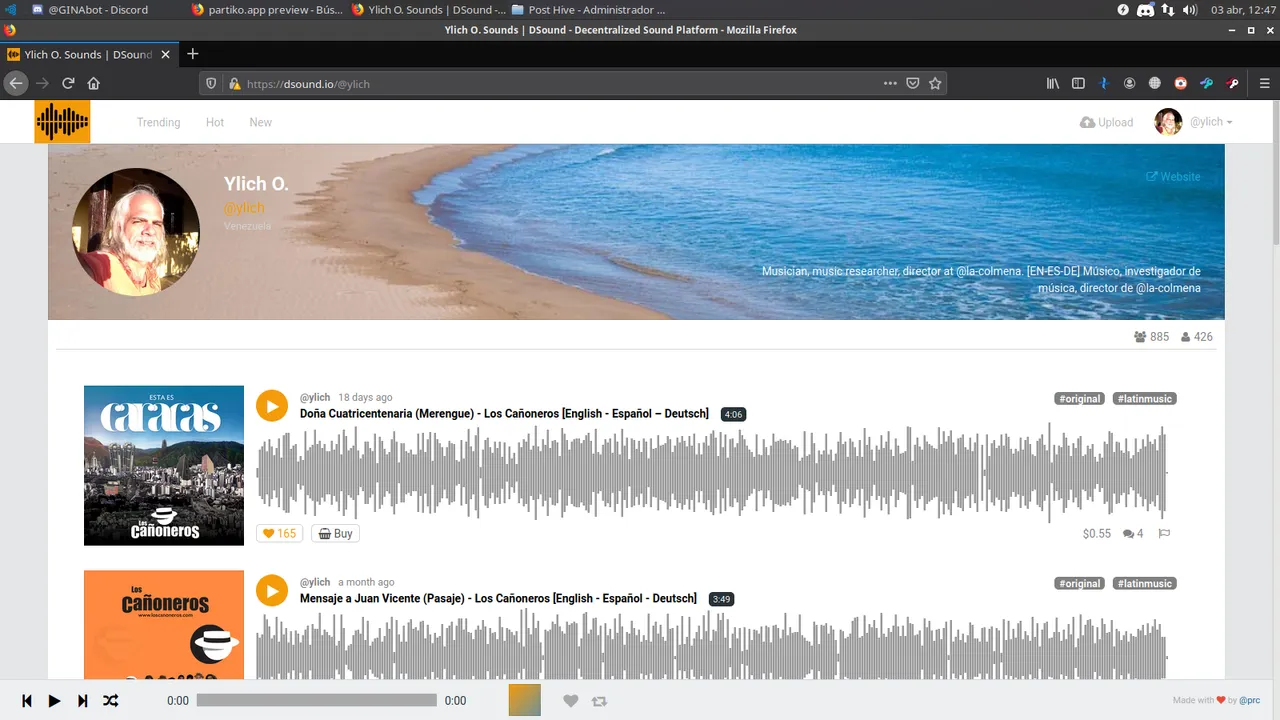1280x720 pixels.
Task: Click the @ylich author on the 18 days ago post
Action: [x=315, y=397]
